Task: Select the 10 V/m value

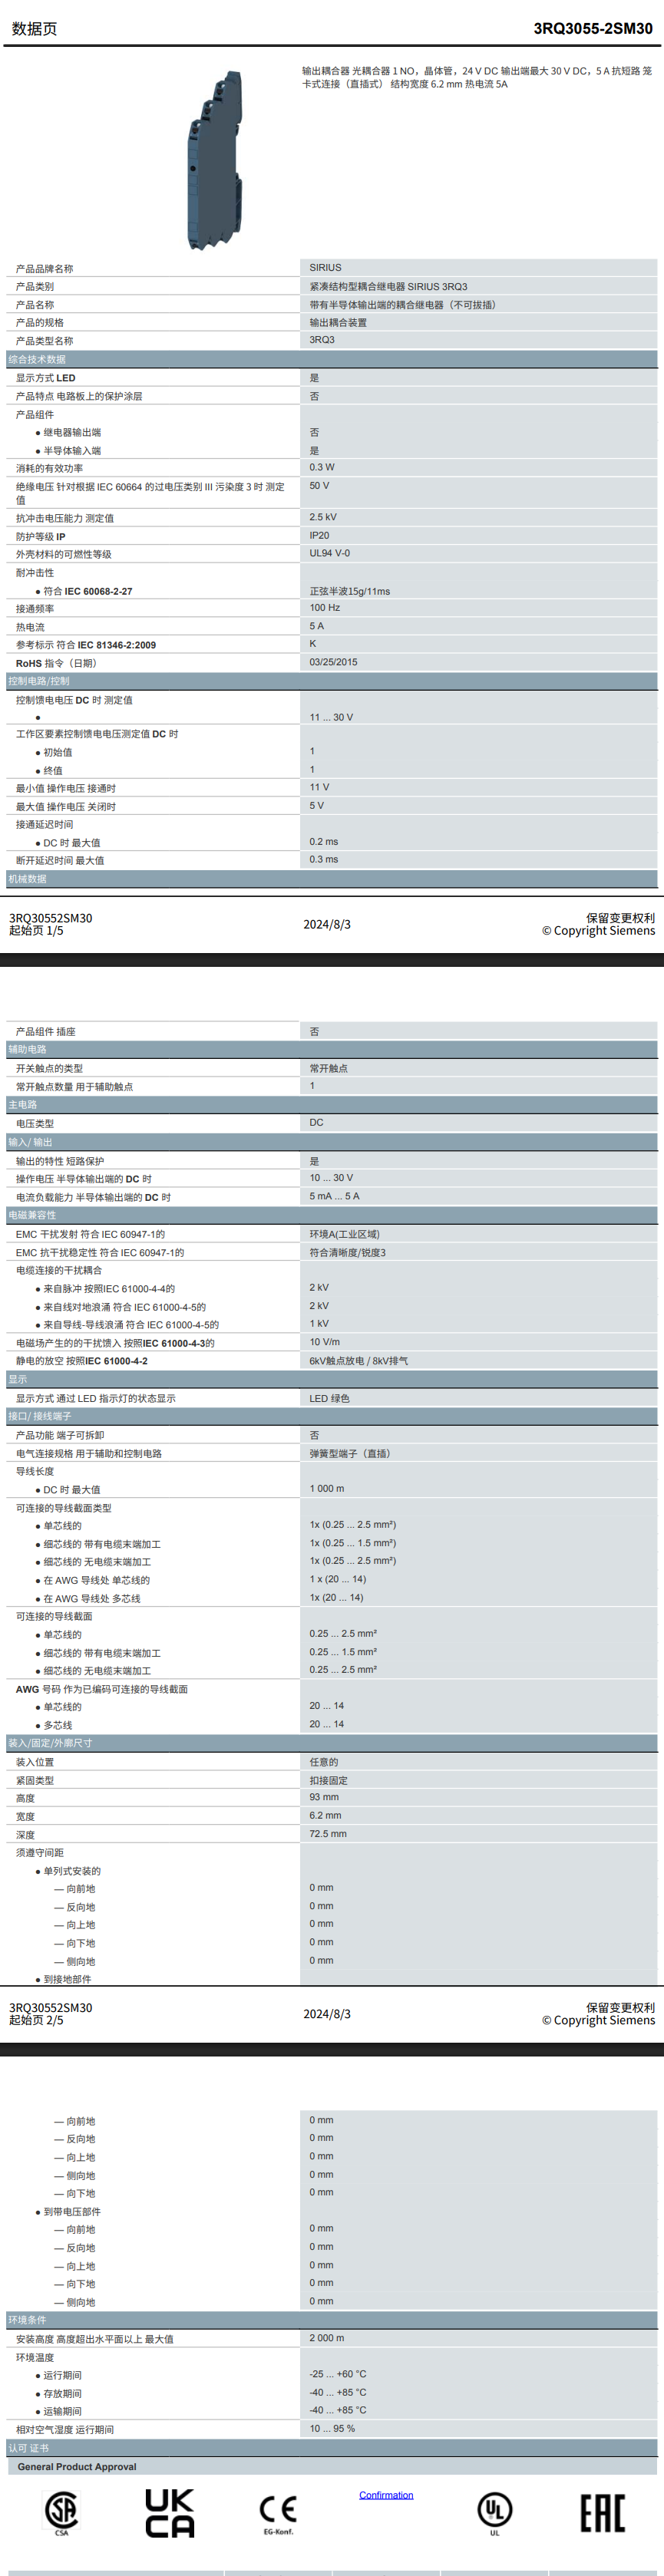Action: (x=324, y=1342)
